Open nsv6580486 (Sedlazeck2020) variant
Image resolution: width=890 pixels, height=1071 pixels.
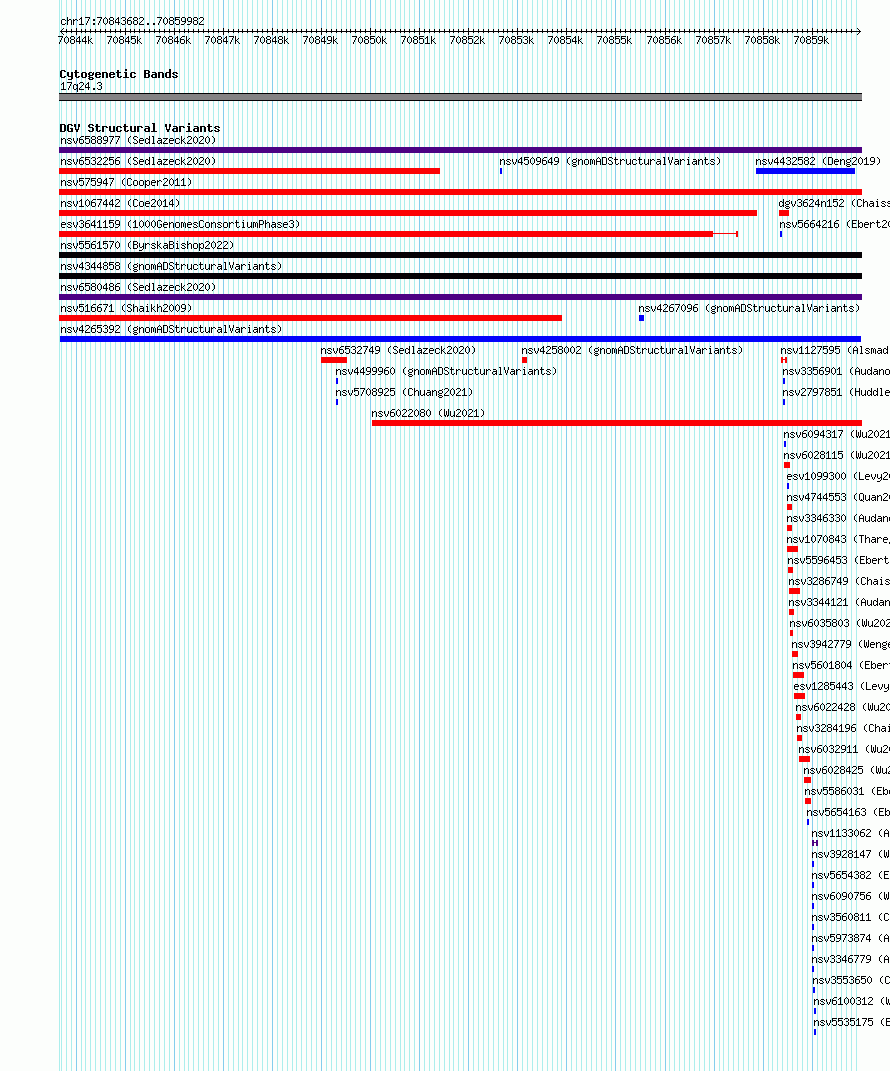[x=138, y=288]
